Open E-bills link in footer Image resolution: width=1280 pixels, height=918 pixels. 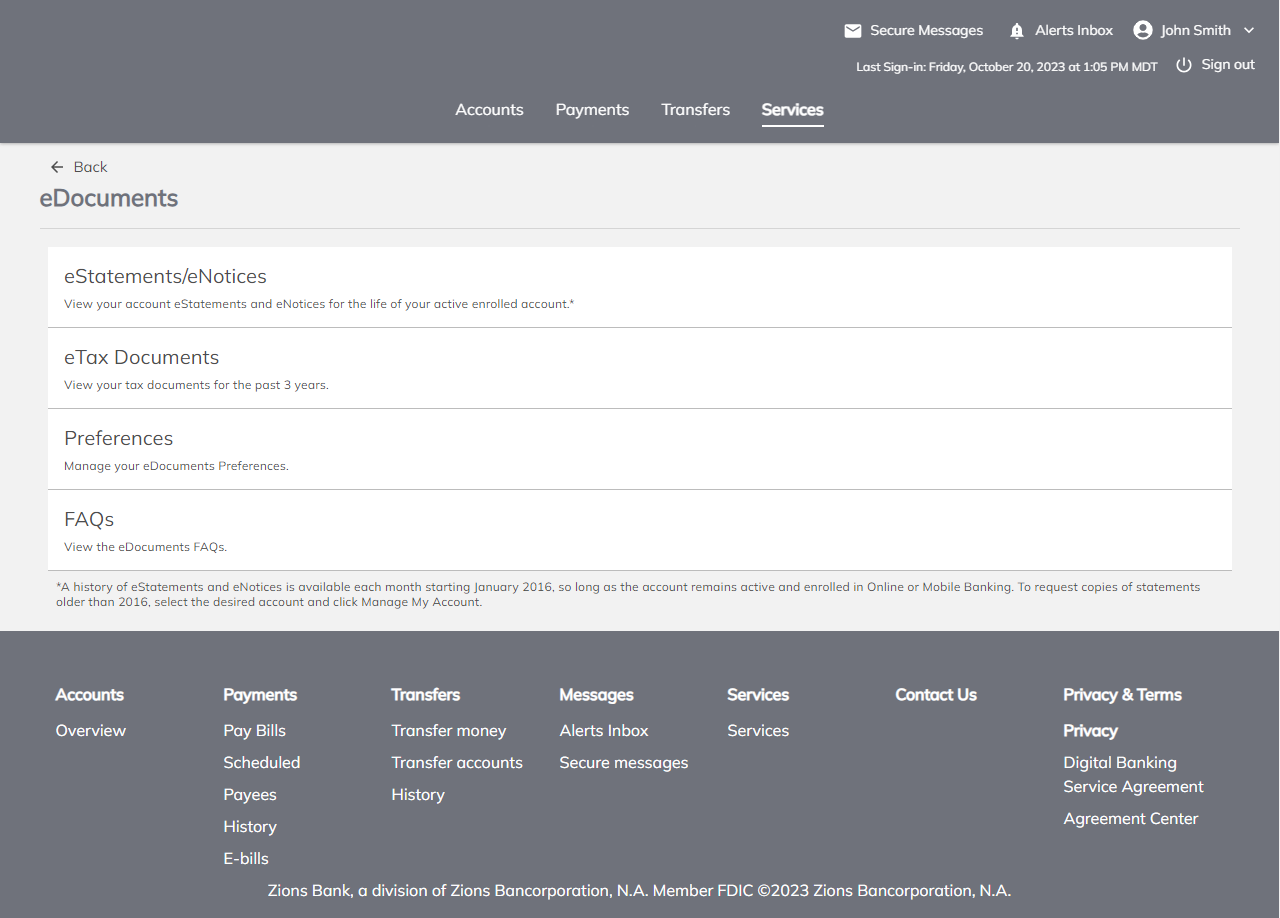(x=246, y=859)
